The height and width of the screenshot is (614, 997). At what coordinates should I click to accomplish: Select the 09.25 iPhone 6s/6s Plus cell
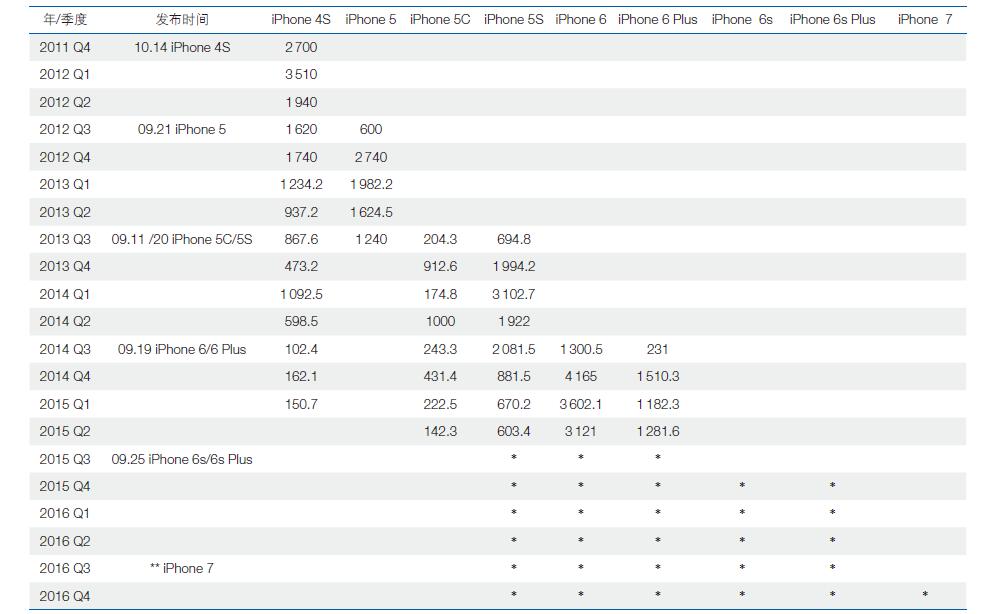pyautogui.click(x=182, y=460)
